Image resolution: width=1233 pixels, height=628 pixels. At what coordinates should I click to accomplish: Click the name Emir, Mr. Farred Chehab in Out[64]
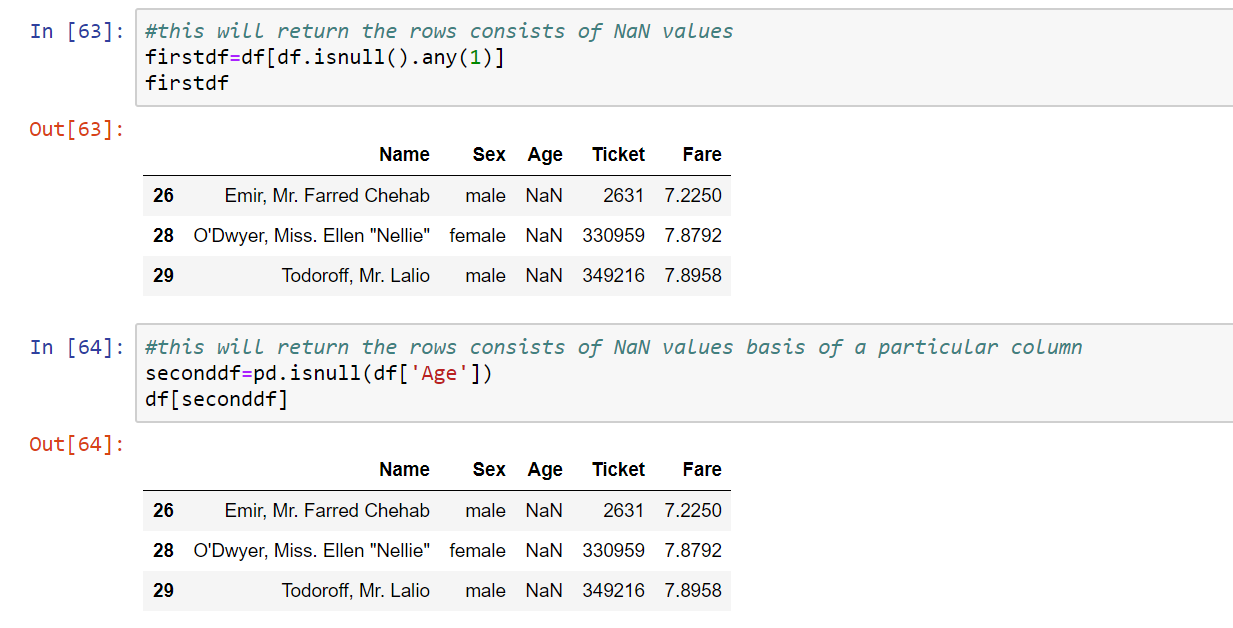pos(326,510)
